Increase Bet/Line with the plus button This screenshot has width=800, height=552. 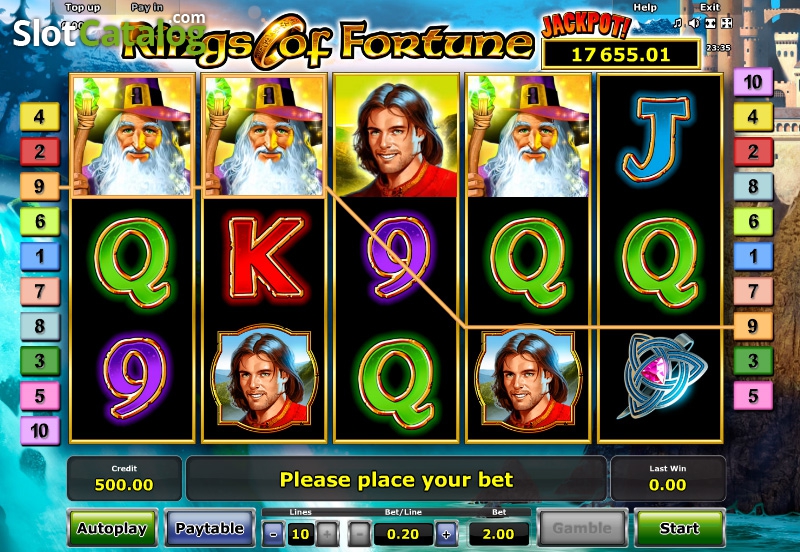pos(446,535)
